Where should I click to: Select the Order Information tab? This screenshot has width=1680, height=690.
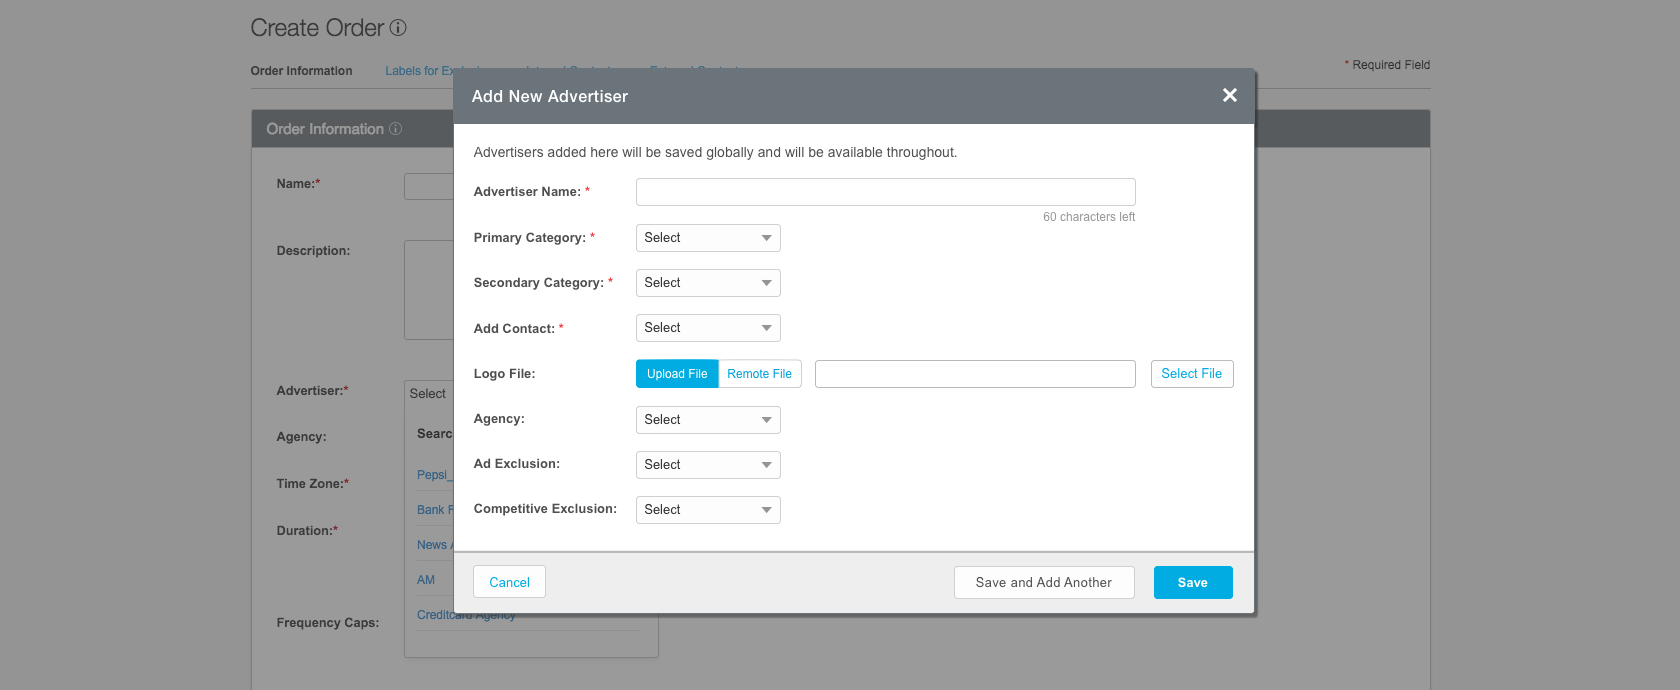coord(301,71)
